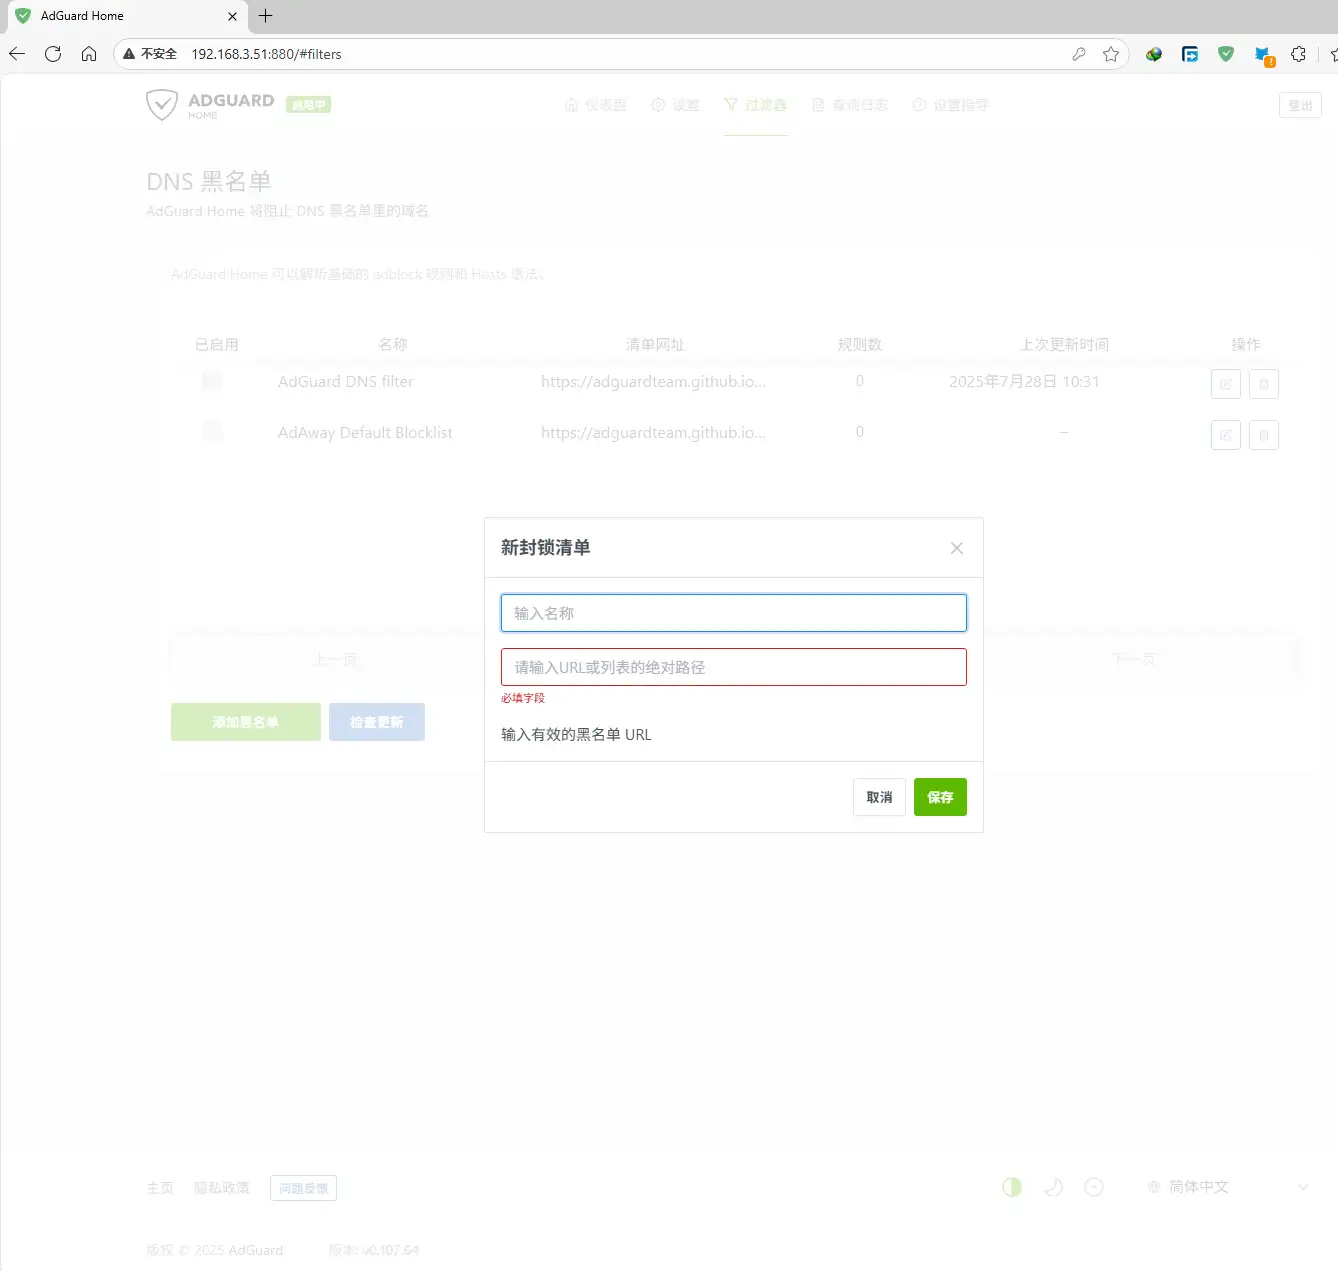The width and height of the screenshot is (1338, 1271).
Task: Go to the 仪表盘 dashboard tab
Action: (x=596, y=105)
